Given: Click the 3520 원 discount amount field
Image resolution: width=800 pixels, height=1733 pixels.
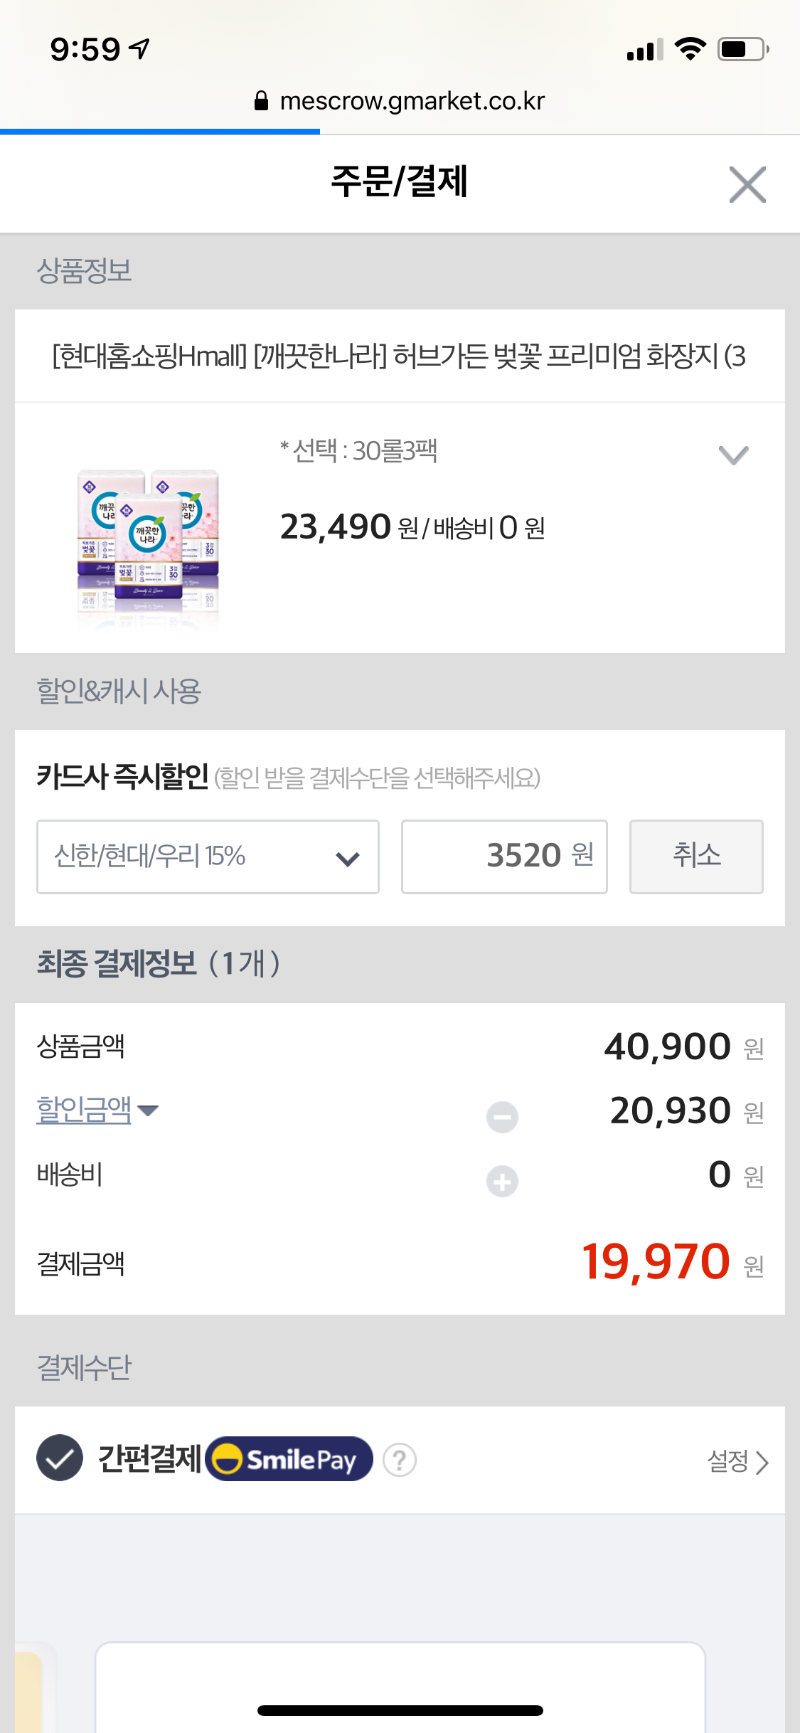Looking at the screenshot, I should [504, 857].
